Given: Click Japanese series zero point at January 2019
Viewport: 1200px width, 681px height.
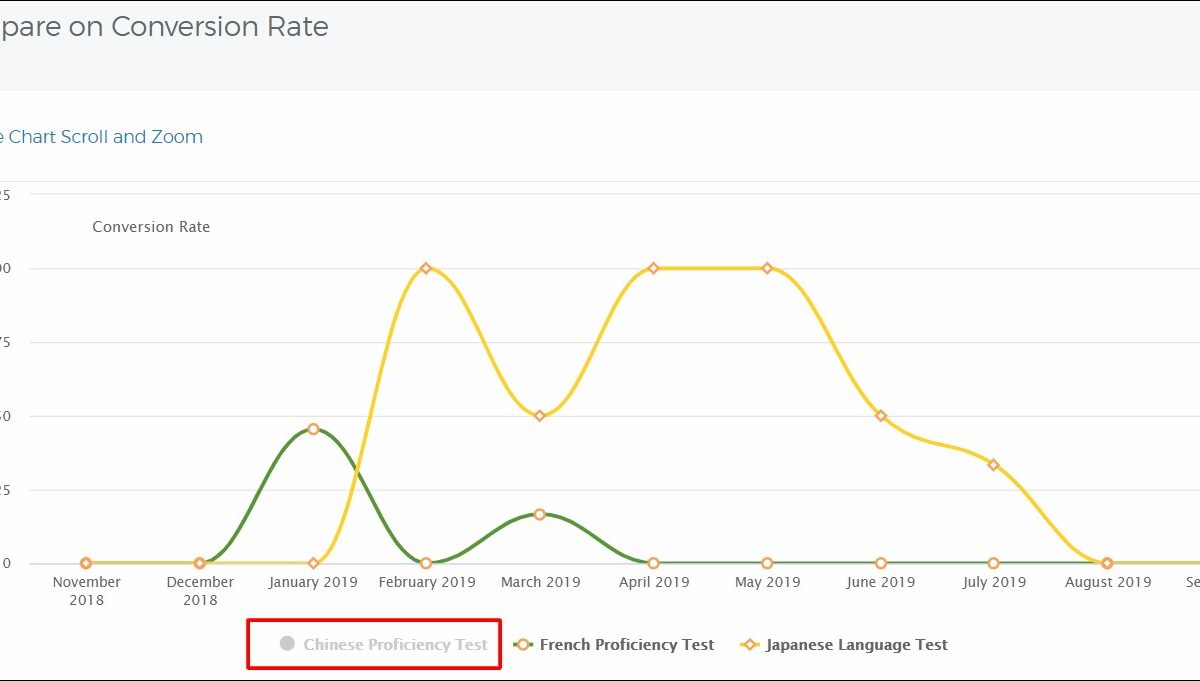Looking at the screenshot, I should (x=314, y=563).
